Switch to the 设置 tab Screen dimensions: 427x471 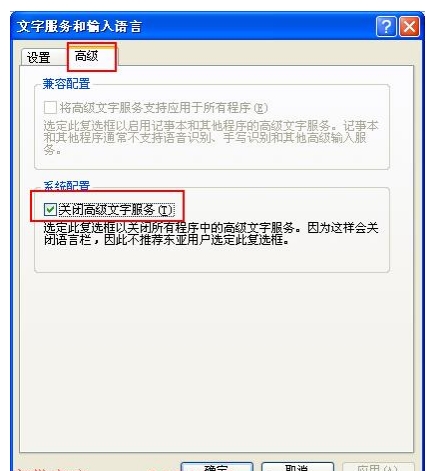39,57
